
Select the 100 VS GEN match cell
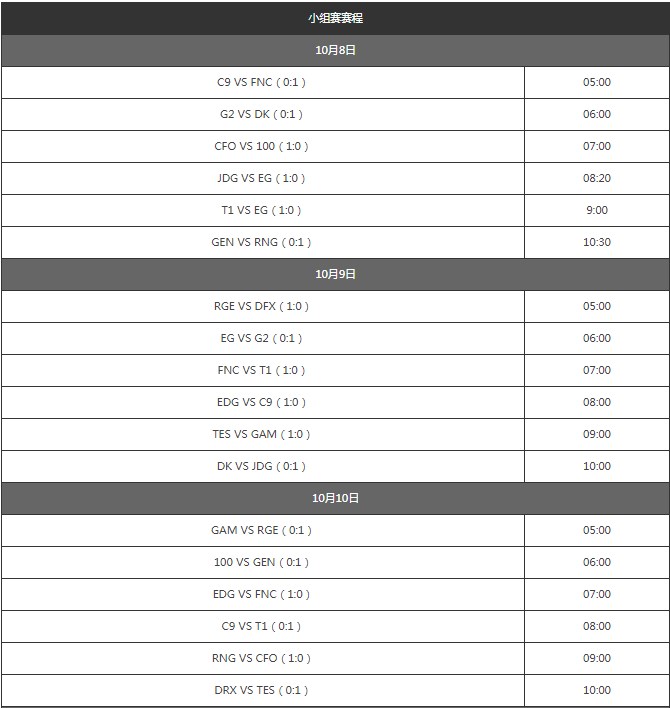(261, 562)
